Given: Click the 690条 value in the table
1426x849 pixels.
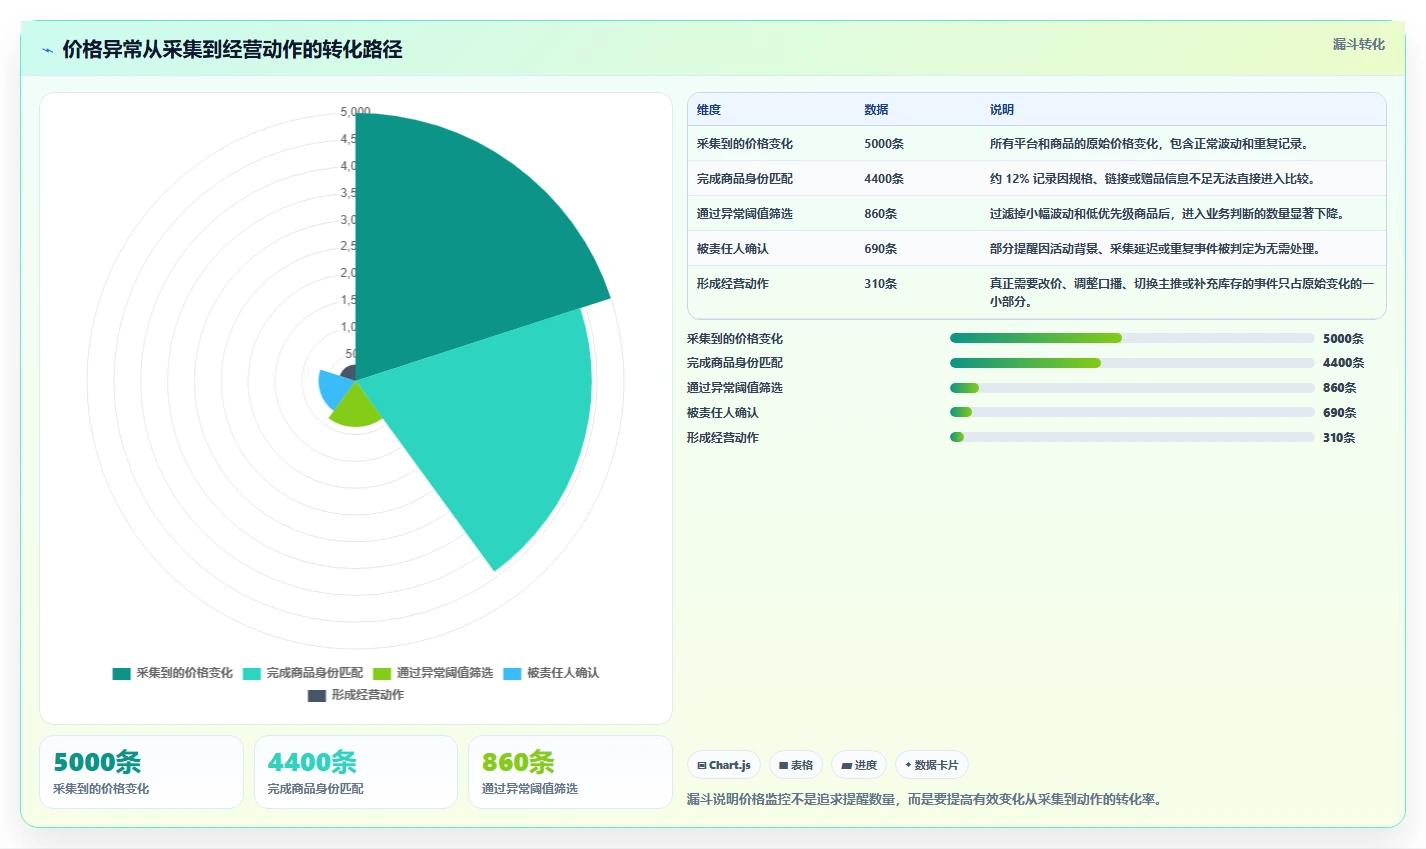Looking at the screenshot, I should [x=881, y=249].
